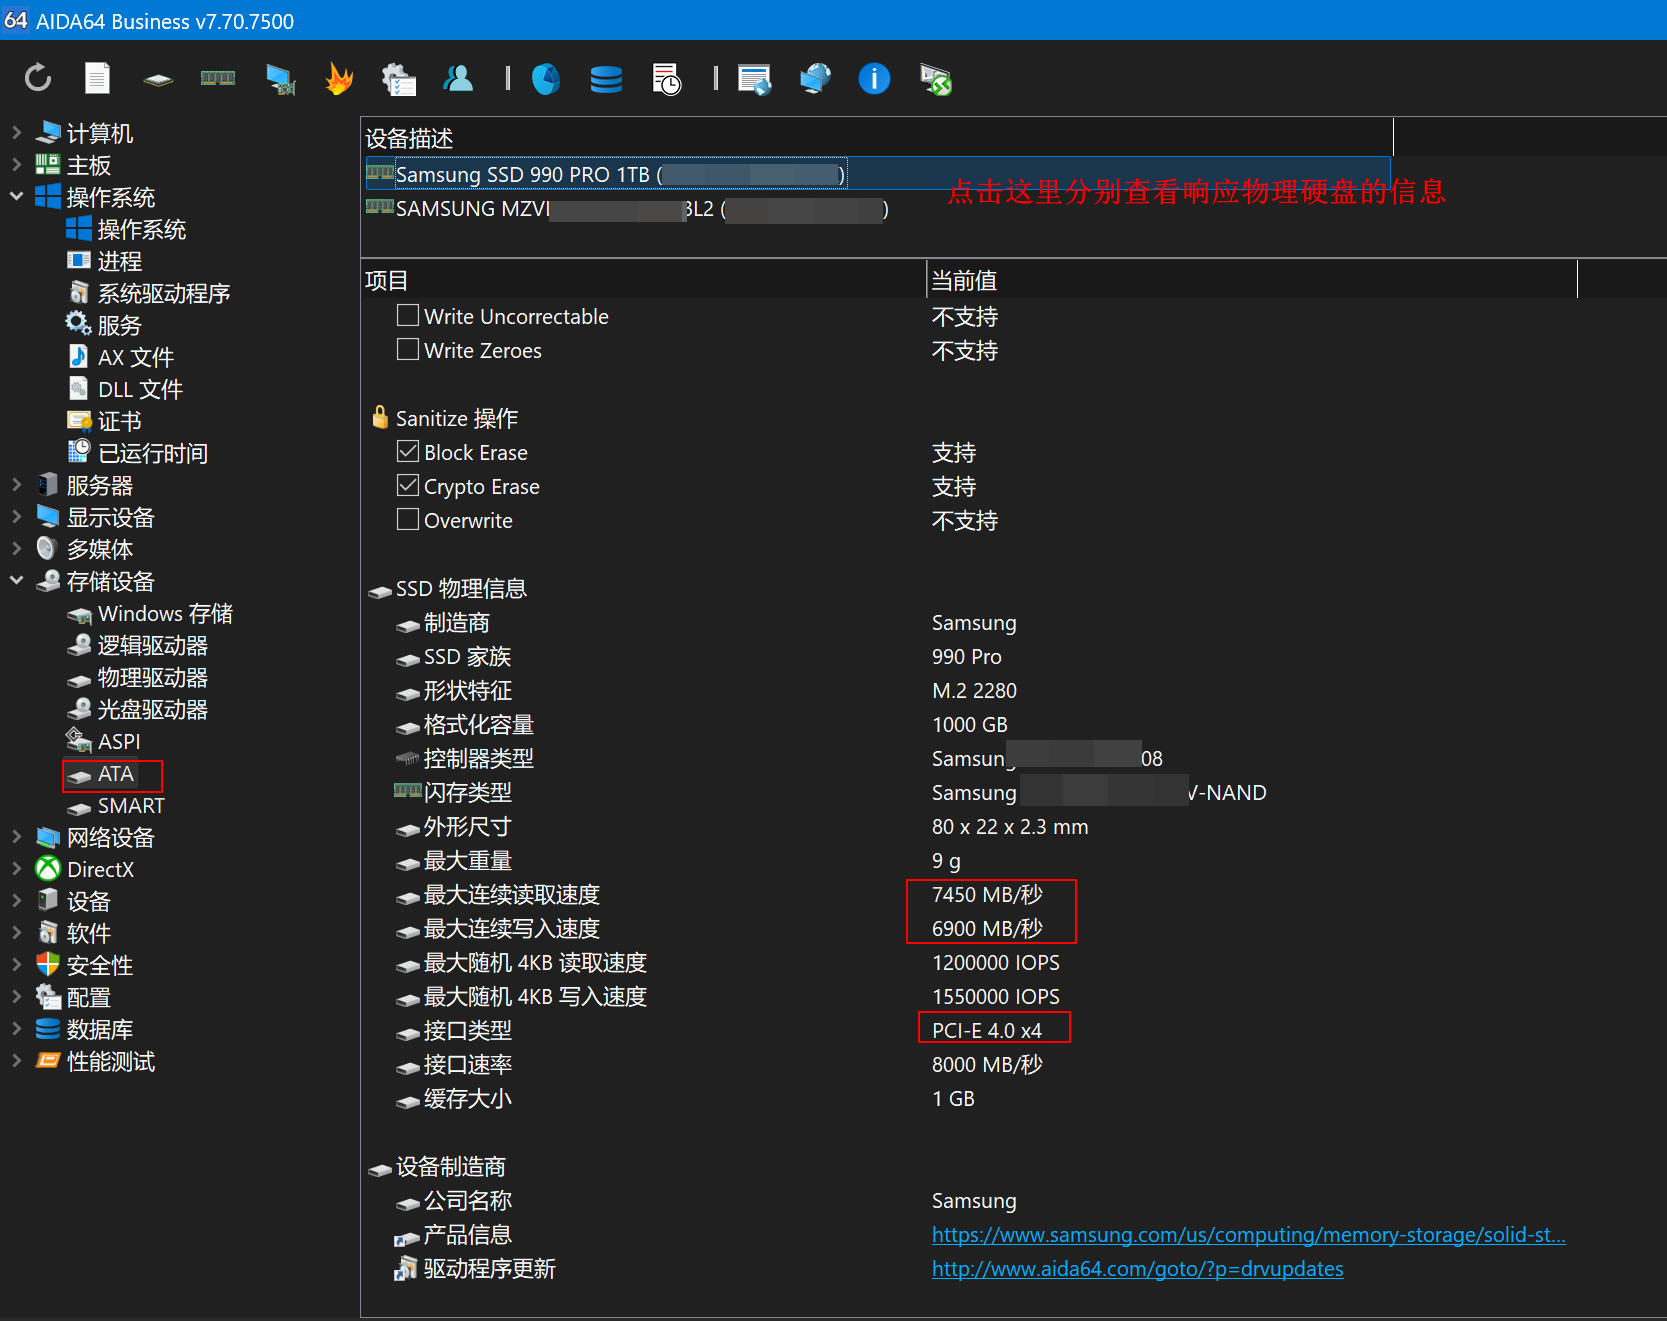Open 物理驱动器 in the tree
The width and height of the screenshot is (1667, 1321).
[x=152, y=677]
